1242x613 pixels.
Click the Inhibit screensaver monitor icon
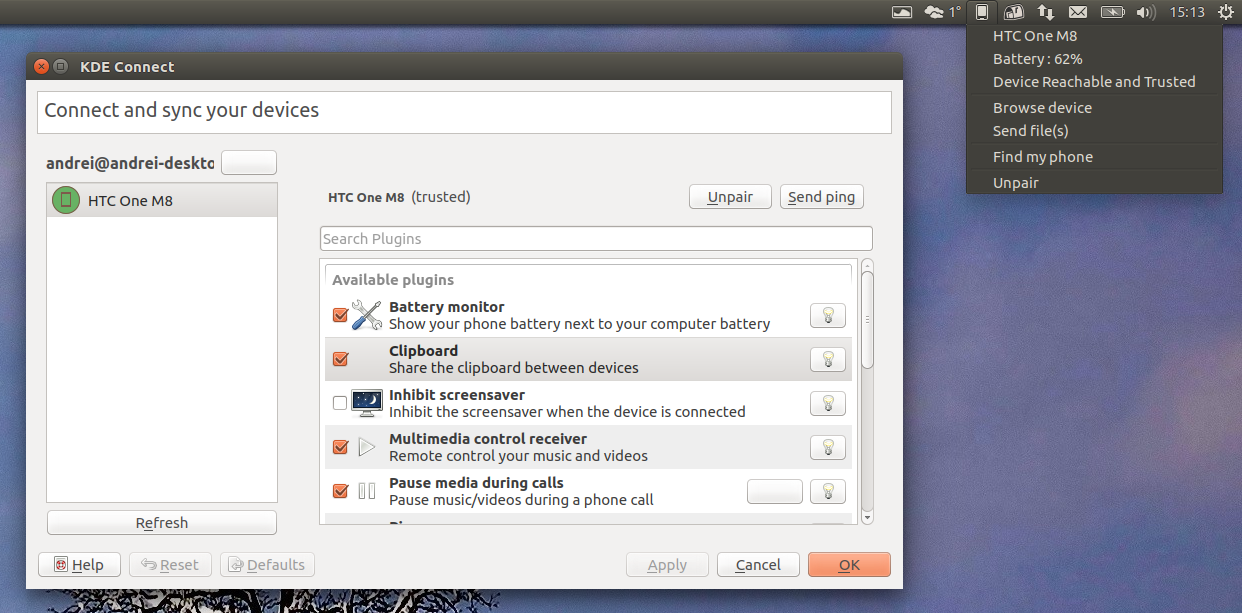pos(366,402)
